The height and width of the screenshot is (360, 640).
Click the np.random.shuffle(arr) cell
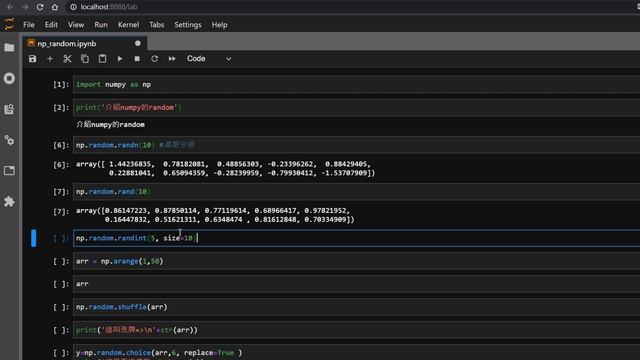[x=356, y=307]
